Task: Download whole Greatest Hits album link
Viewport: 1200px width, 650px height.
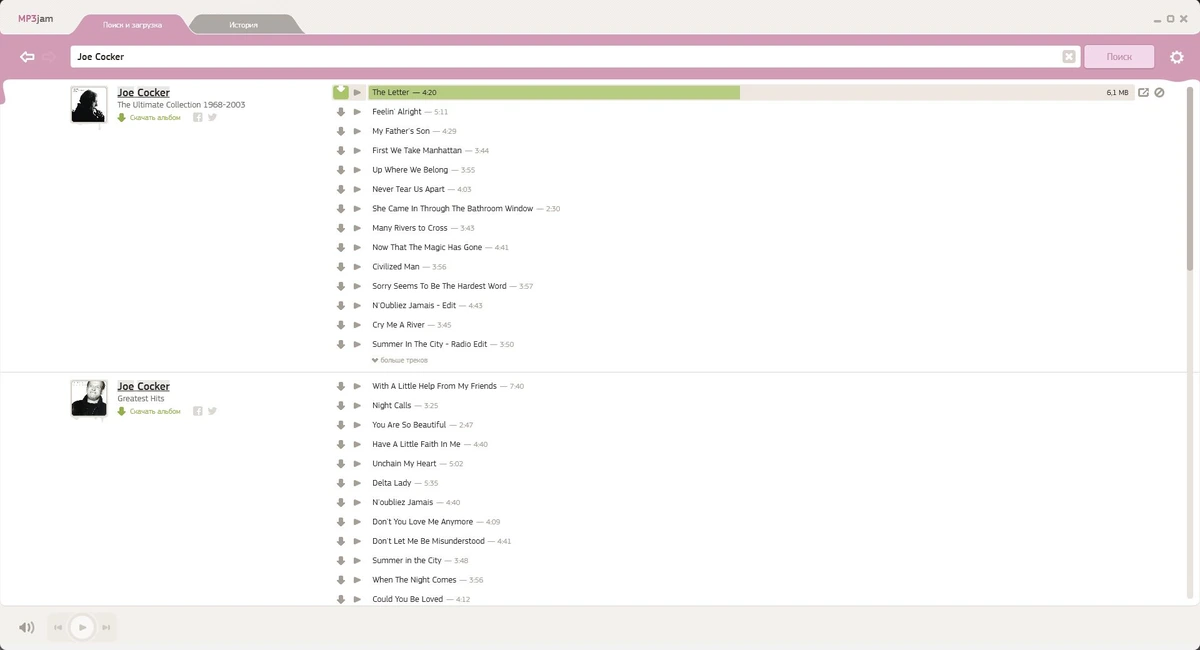Action: click(149, 411)
